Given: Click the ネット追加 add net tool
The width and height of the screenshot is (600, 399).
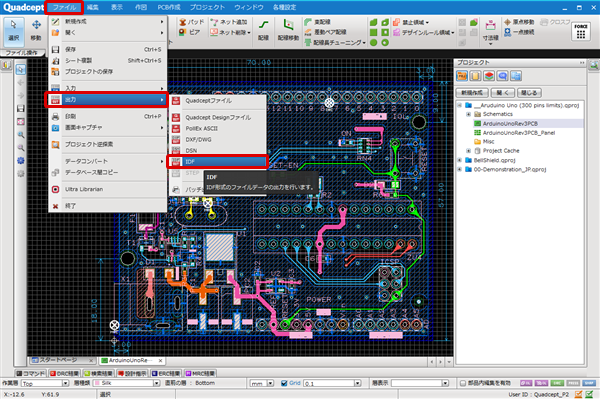Looking at the screenshot, I should click(229, 22).
